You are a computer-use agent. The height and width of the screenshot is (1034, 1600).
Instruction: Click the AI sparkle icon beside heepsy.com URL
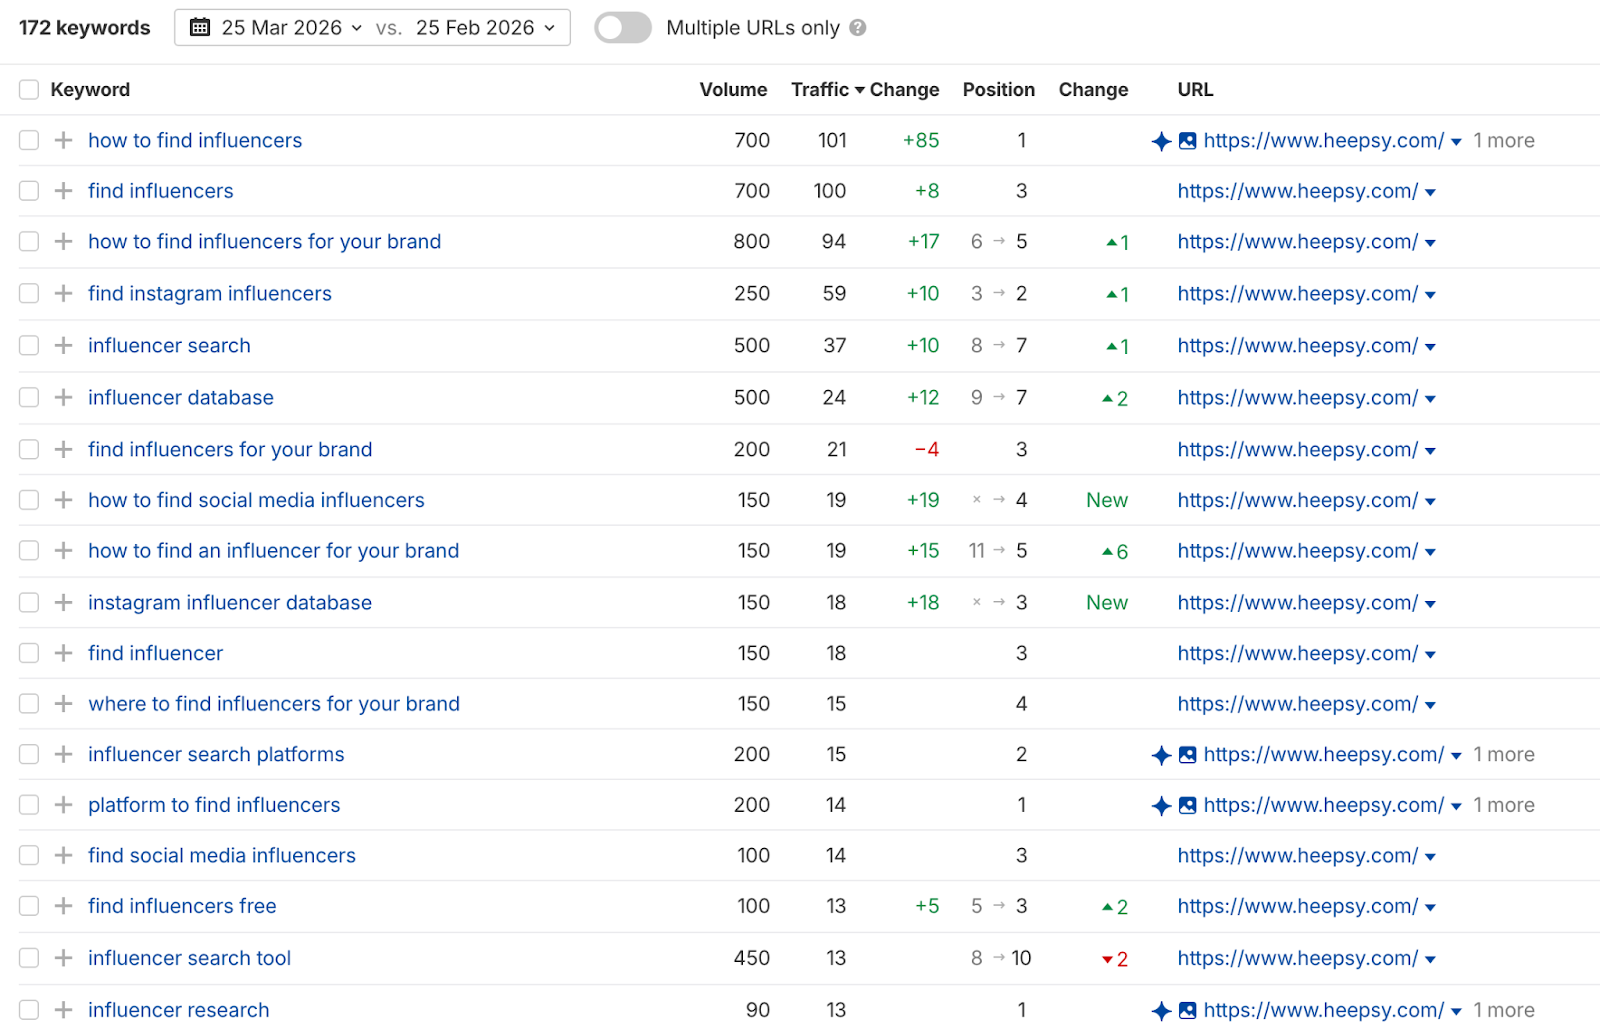pos(1161,141)
